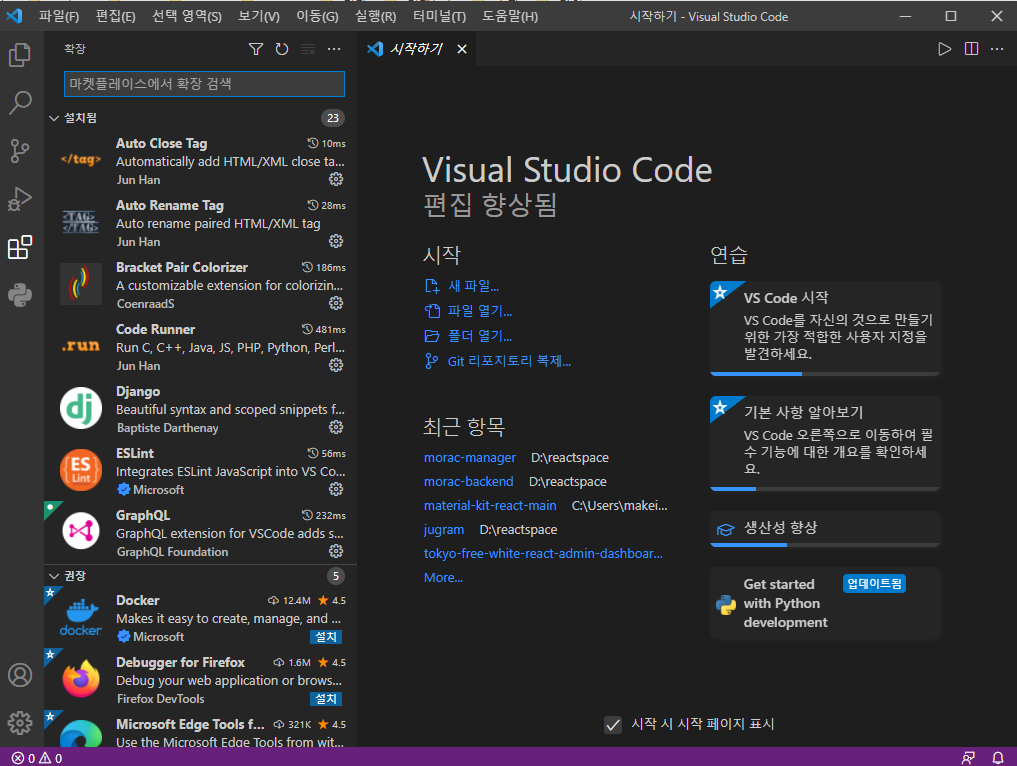Open the Python view in activity bar
The height and width of the screenshot is (766, 1017).
[x=20, y=295]
